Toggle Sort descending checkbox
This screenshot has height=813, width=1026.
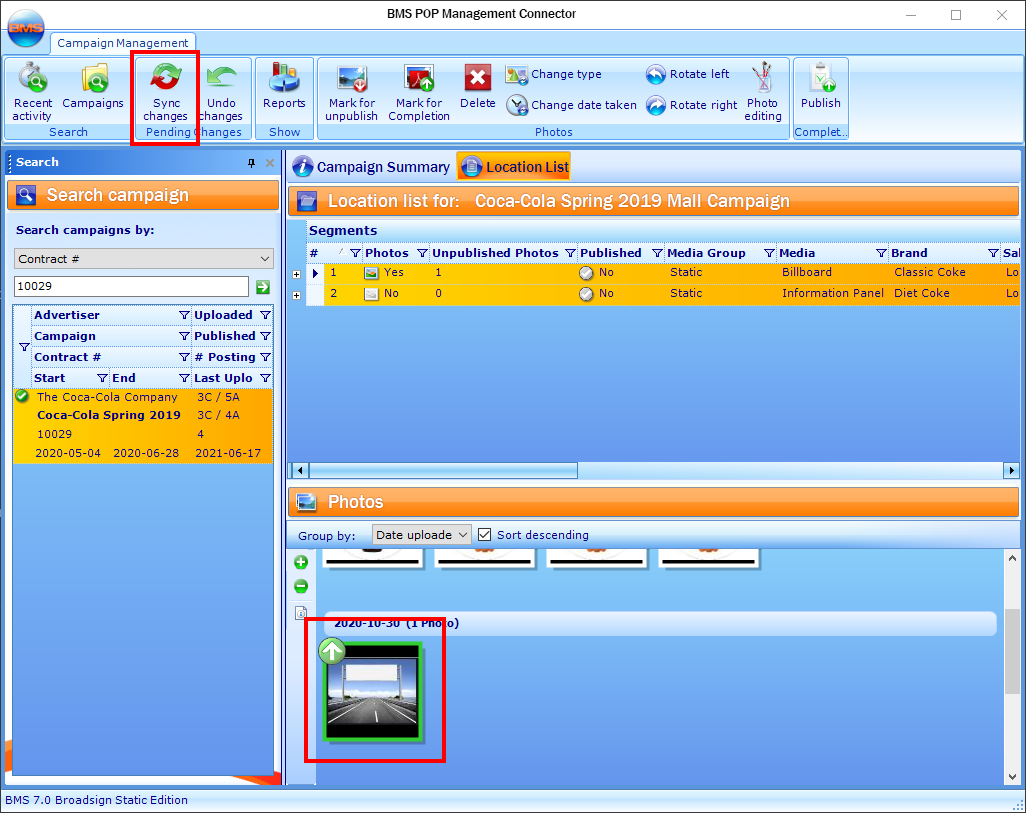point(484,535)
